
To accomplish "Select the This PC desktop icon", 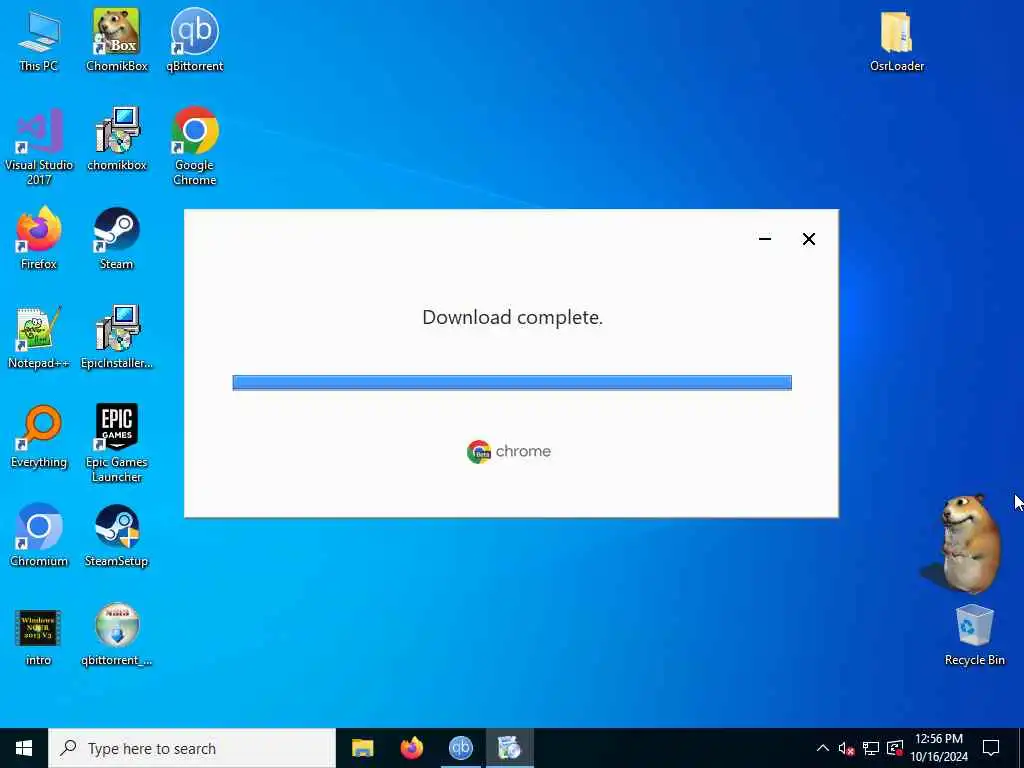I will (x=39, y=39).
